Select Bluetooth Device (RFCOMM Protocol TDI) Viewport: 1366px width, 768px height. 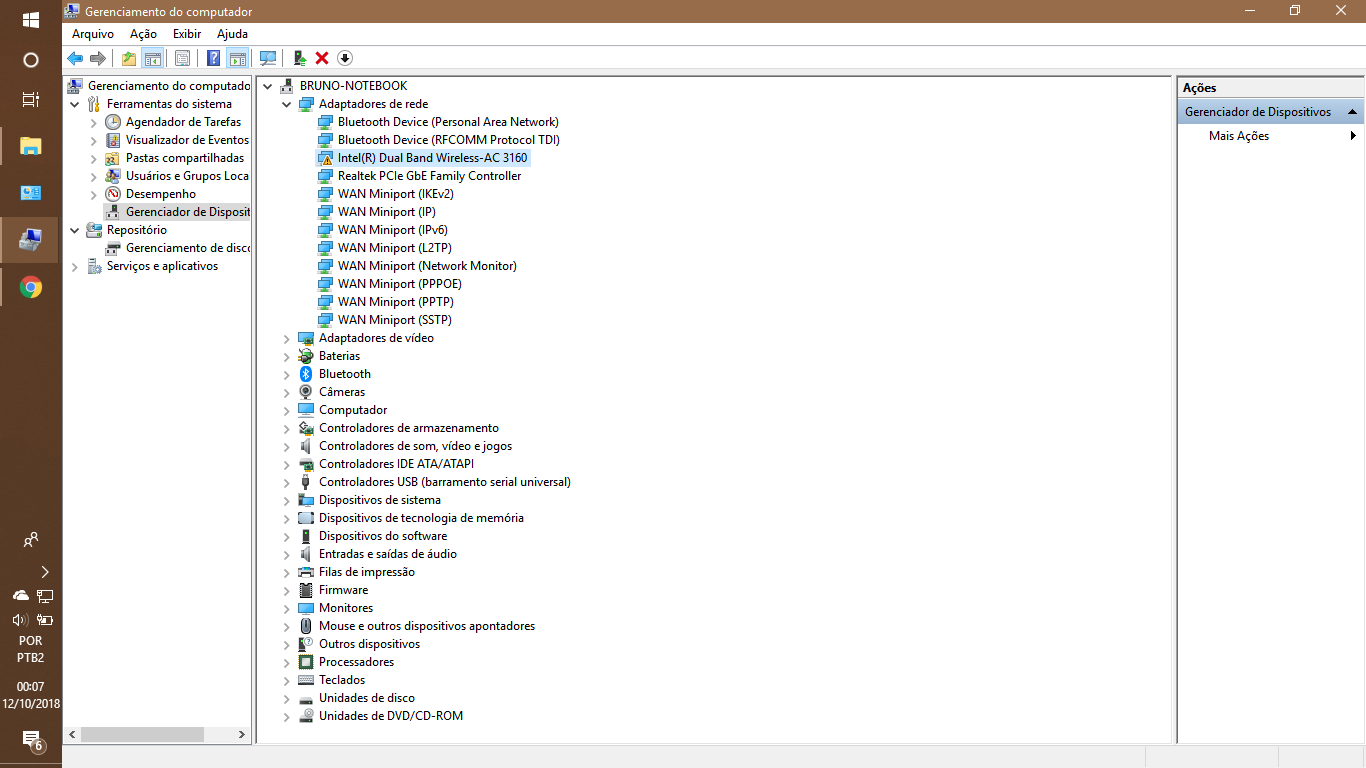coord(449,140)
